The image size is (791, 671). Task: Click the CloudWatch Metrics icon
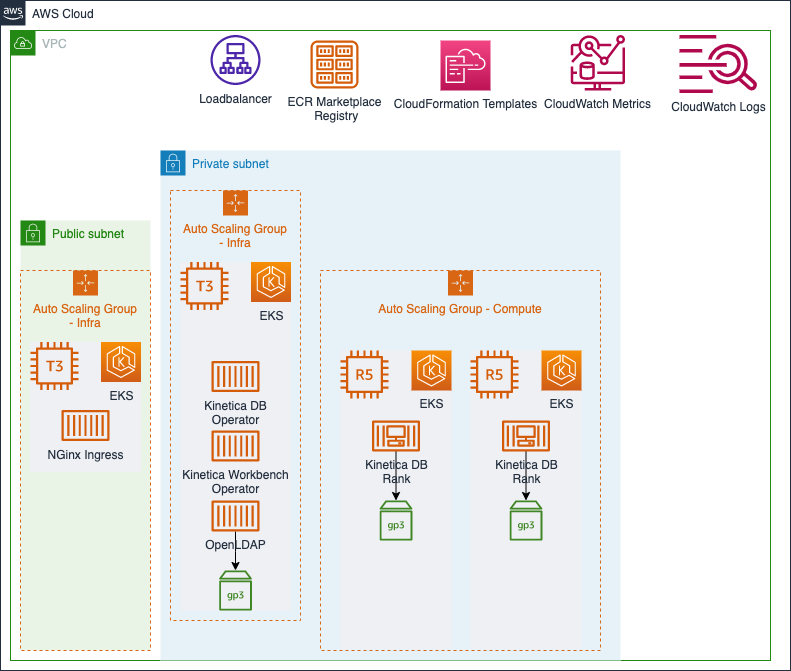[x=597, y=64]
